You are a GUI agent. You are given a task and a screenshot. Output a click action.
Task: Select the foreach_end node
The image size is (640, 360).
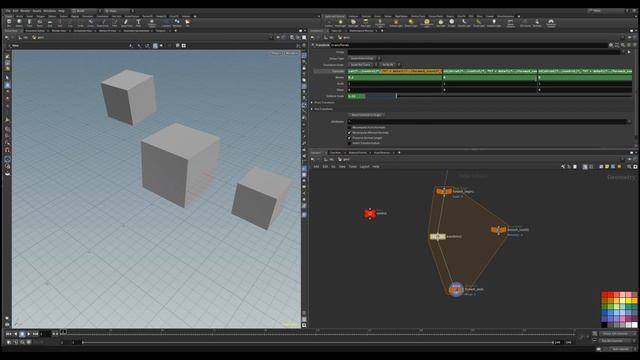pyautogui.click(x=456, y=289)
